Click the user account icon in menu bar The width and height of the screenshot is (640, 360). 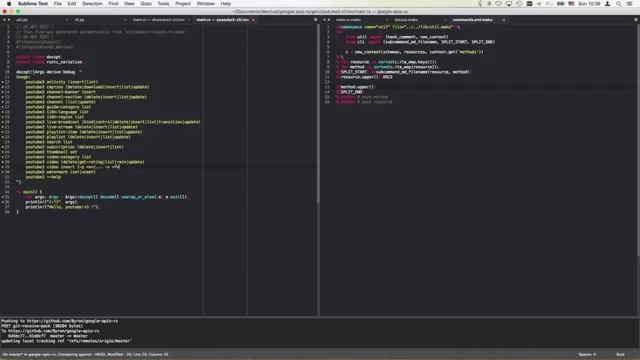click(x=607, y=4)
